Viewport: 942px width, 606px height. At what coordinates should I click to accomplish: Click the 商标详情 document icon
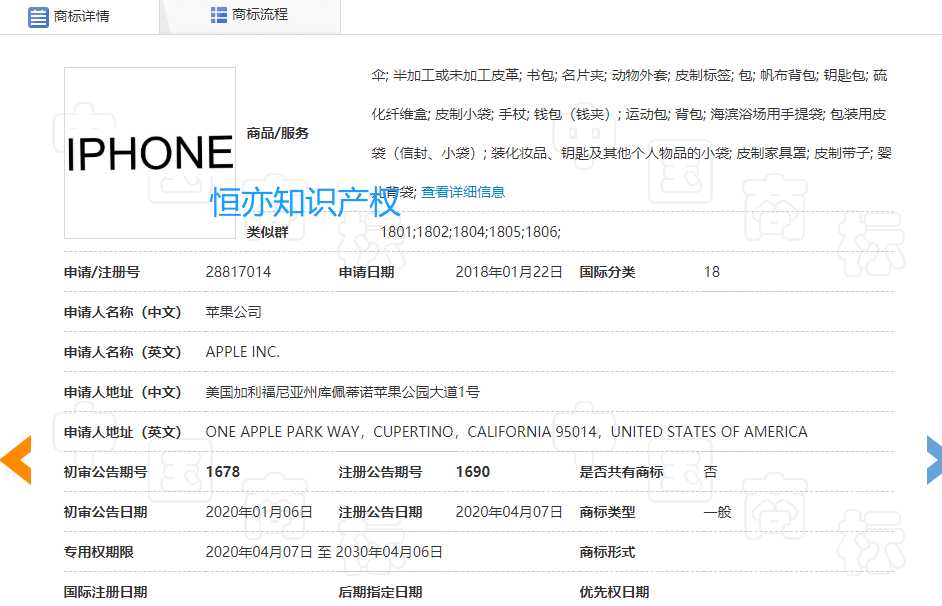tap(38, 17)
